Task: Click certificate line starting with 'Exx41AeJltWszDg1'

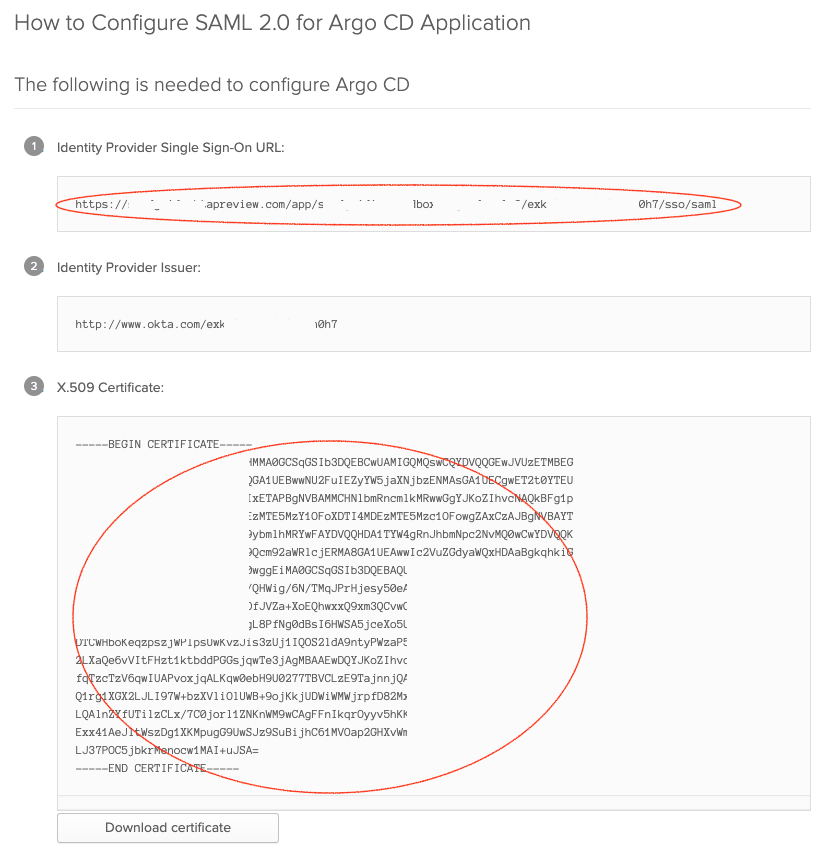Action: tap(241, 732)
